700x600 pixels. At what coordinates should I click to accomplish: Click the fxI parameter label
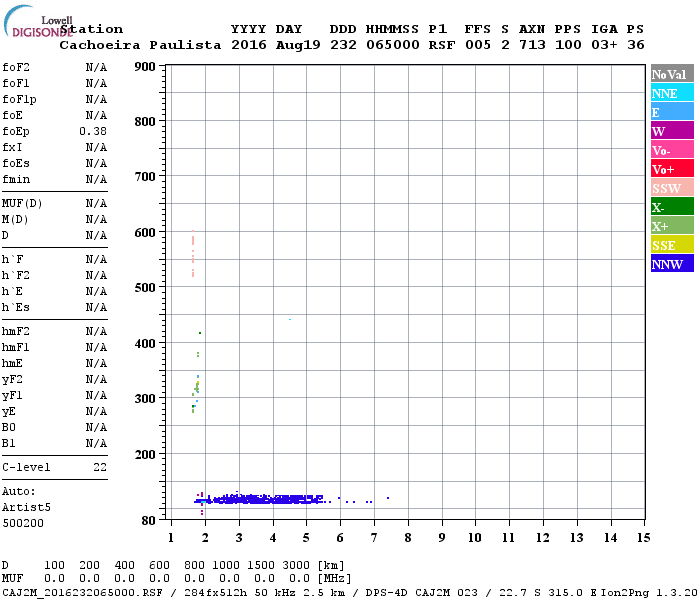pos(12,147)
